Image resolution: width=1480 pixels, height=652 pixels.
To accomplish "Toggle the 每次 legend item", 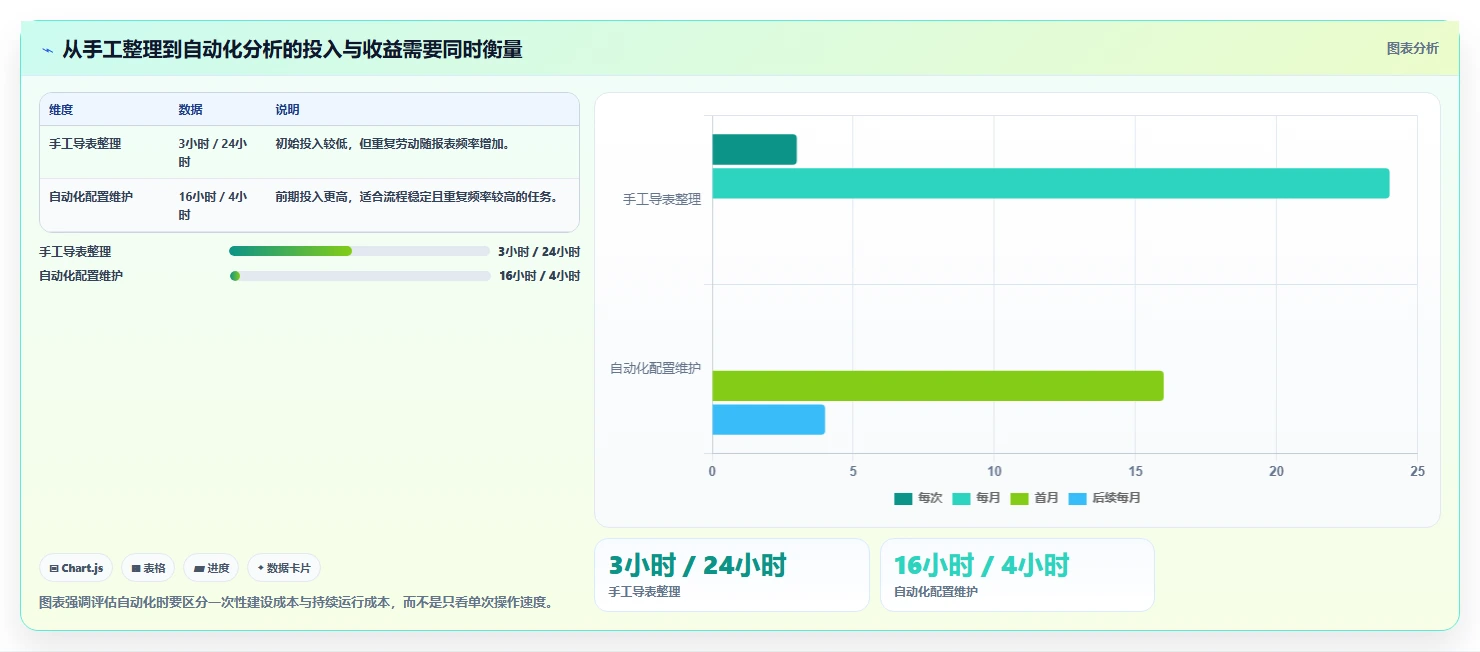I will point(918,498).
